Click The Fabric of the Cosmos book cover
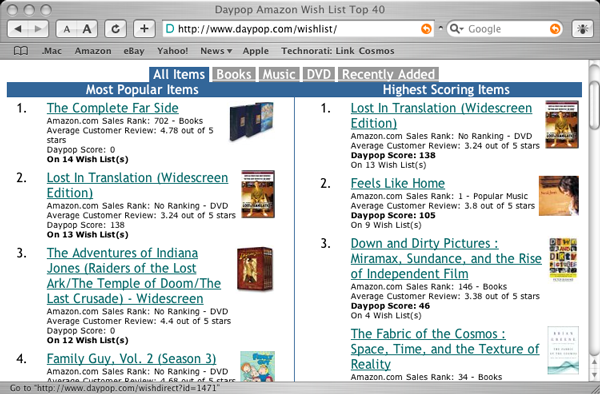Screen dimensions: 600x394 [x=563, y=350]
